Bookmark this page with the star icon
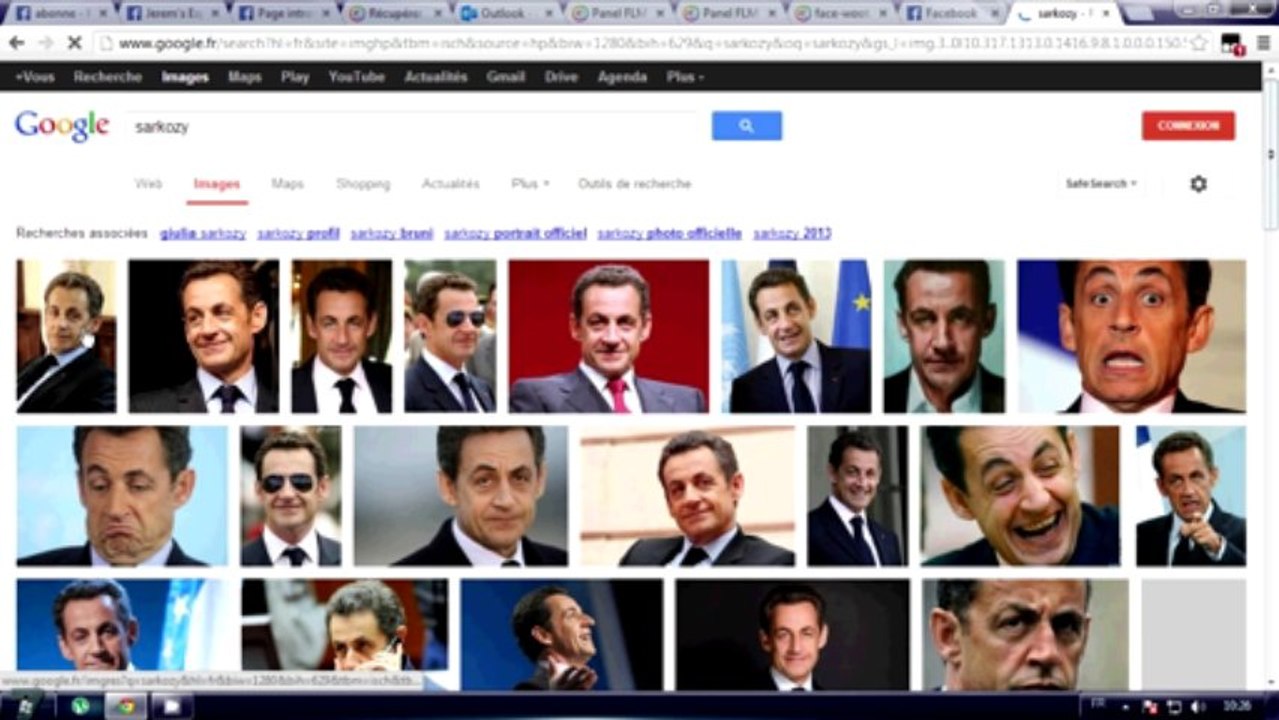Viewport: 1279px width, 720px height. (x=1199, y=43)
